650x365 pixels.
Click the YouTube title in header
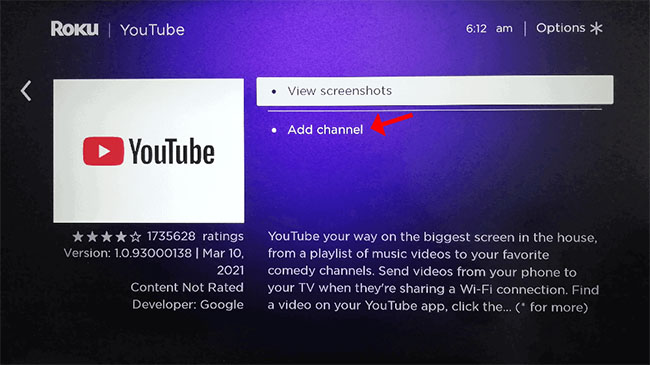(152, 30)
